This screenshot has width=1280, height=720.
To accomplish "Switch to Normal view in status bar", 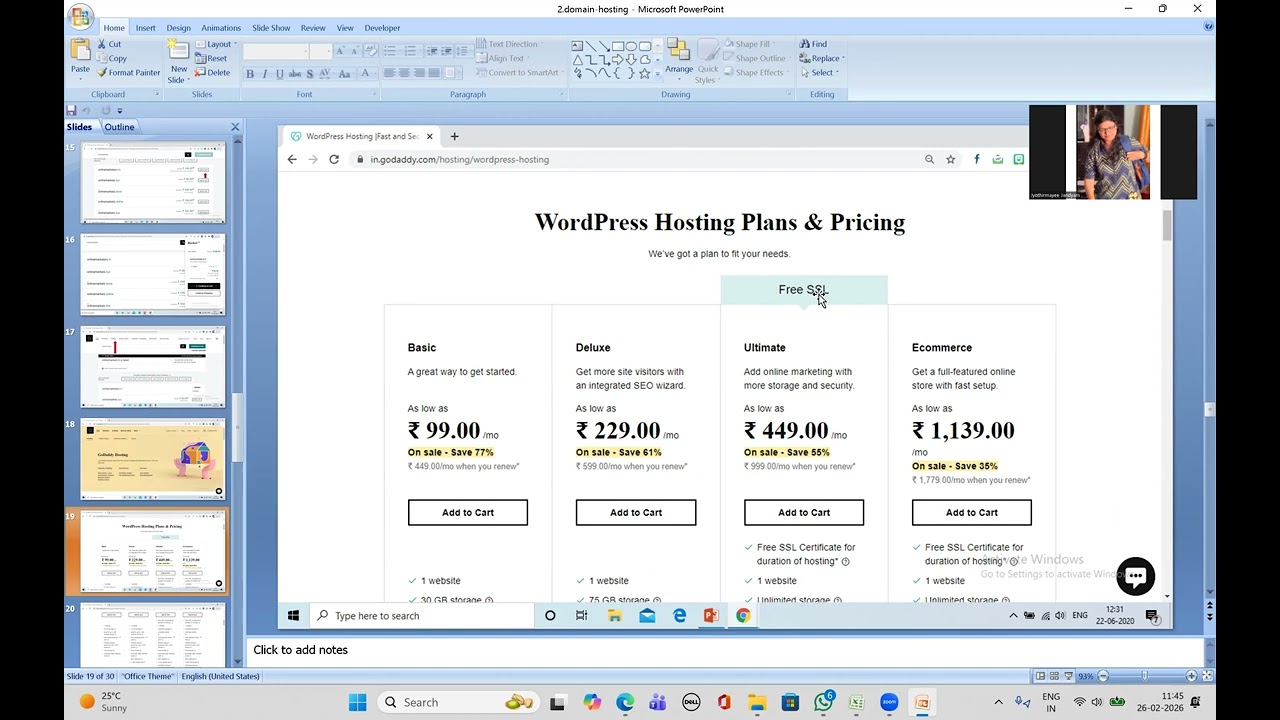I will 1041,676.
